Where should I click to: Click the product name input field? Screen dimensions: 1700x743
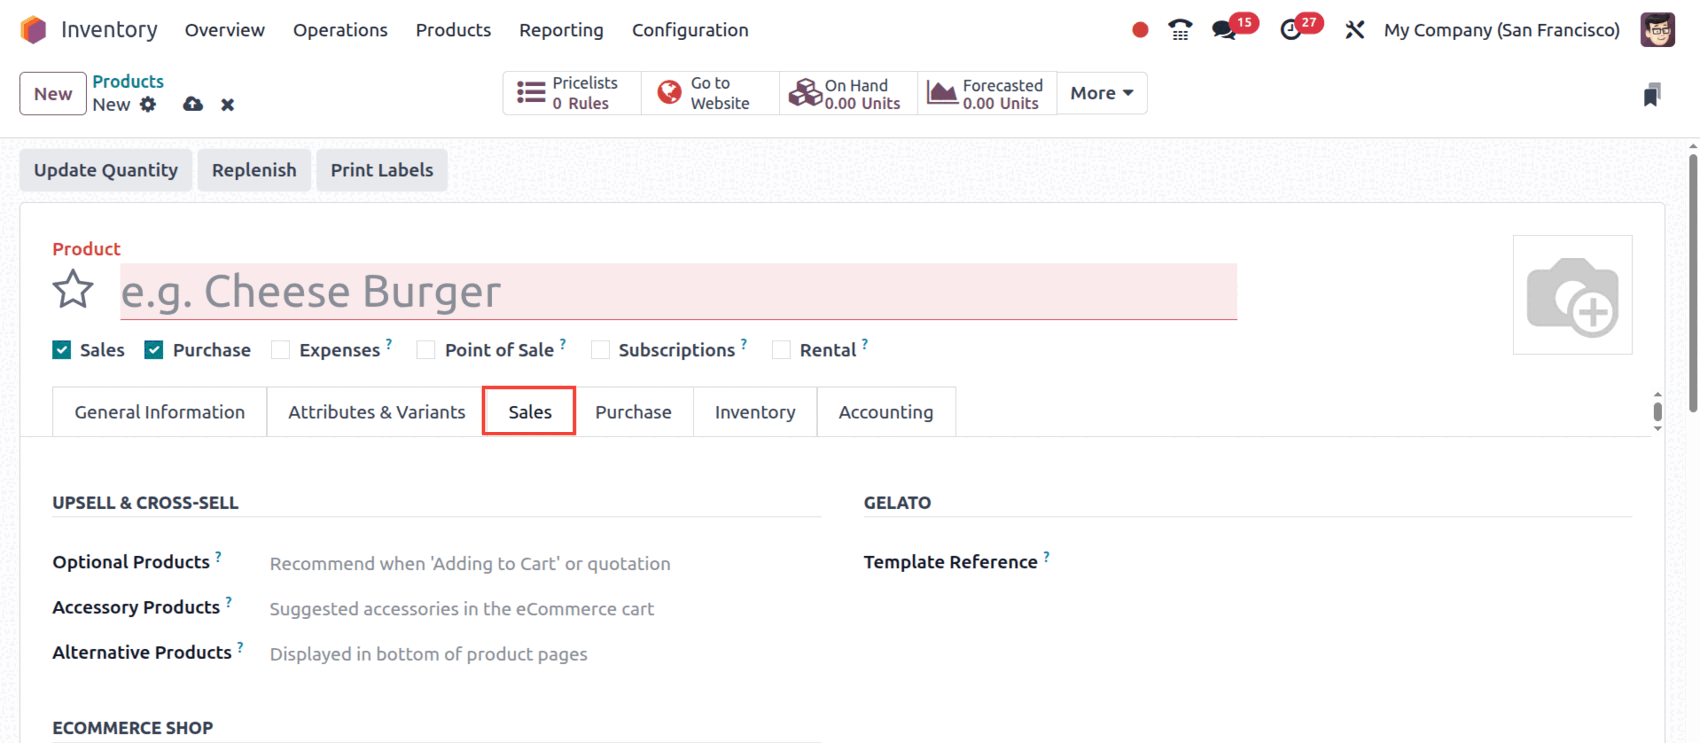coord(678,292)
